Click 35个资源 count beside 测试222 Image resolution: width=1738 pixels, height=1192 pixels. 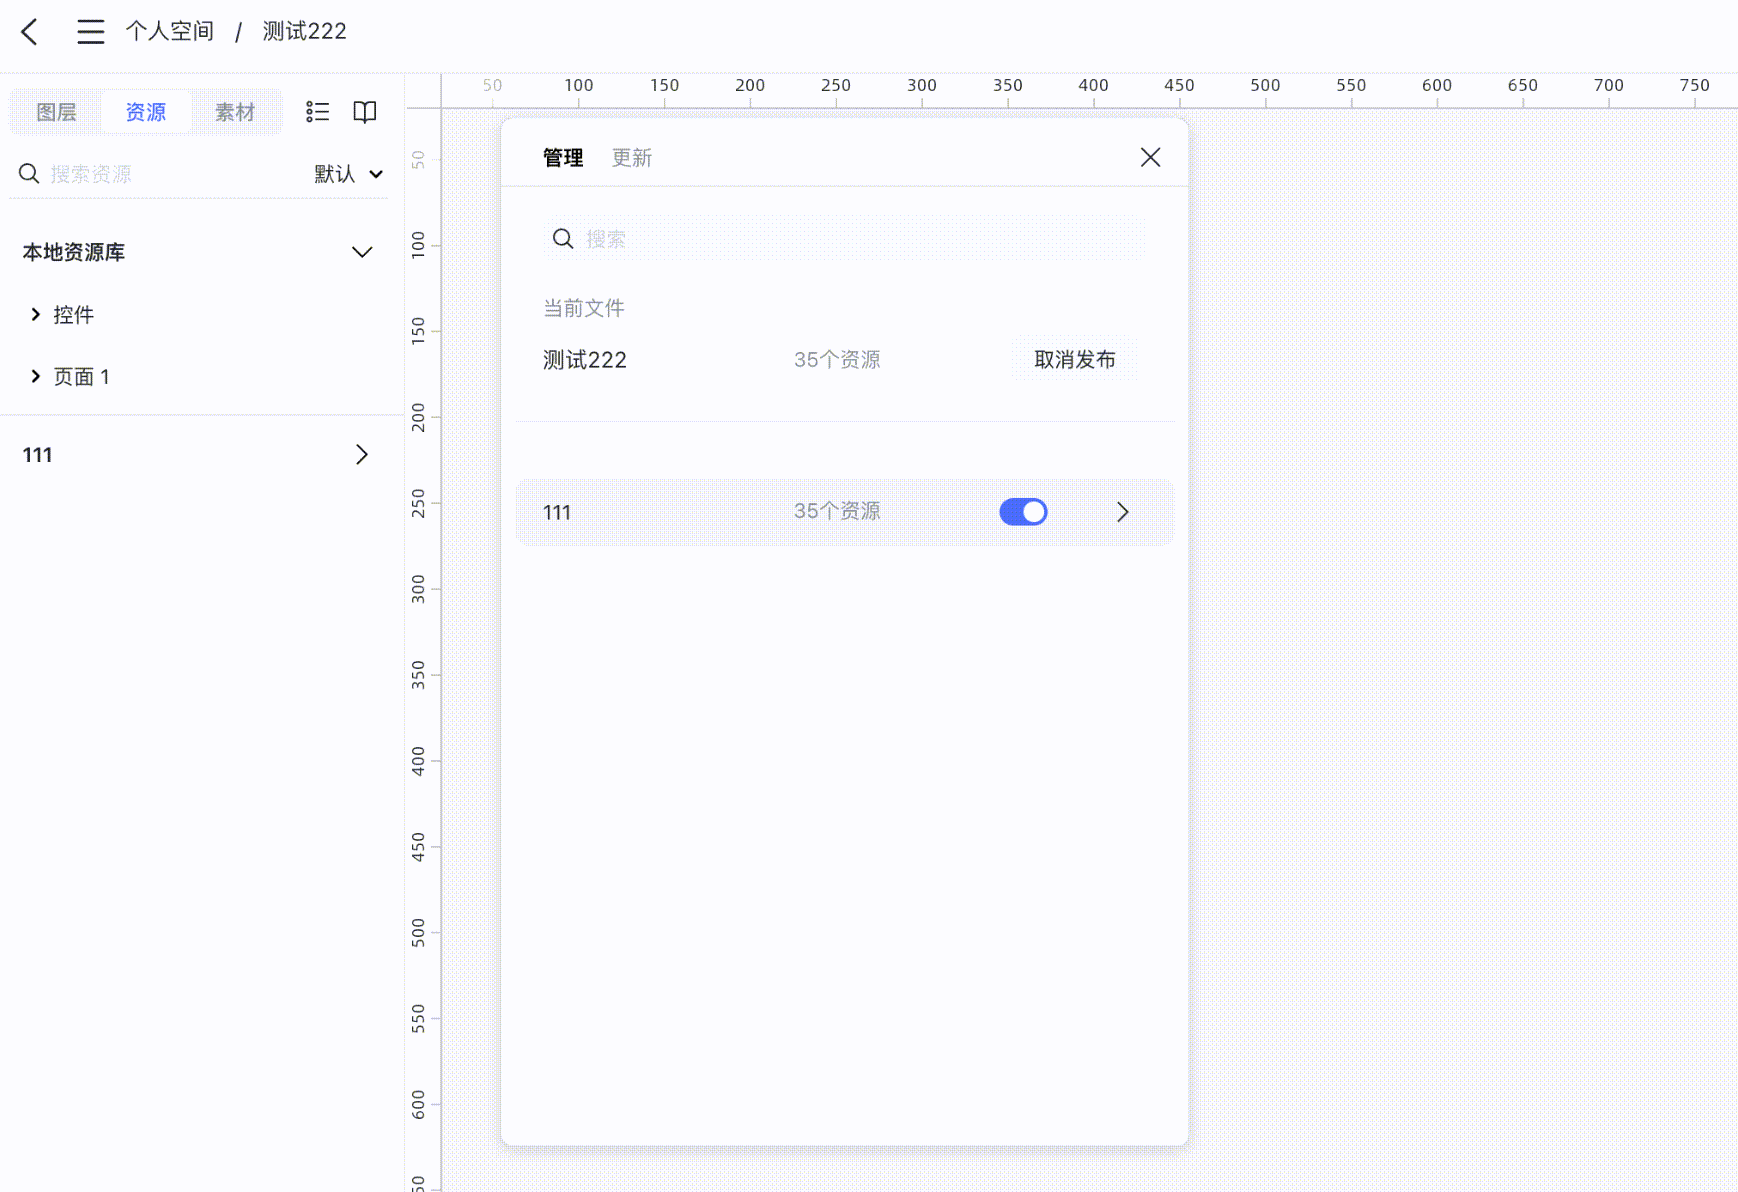tap(837, 360)
